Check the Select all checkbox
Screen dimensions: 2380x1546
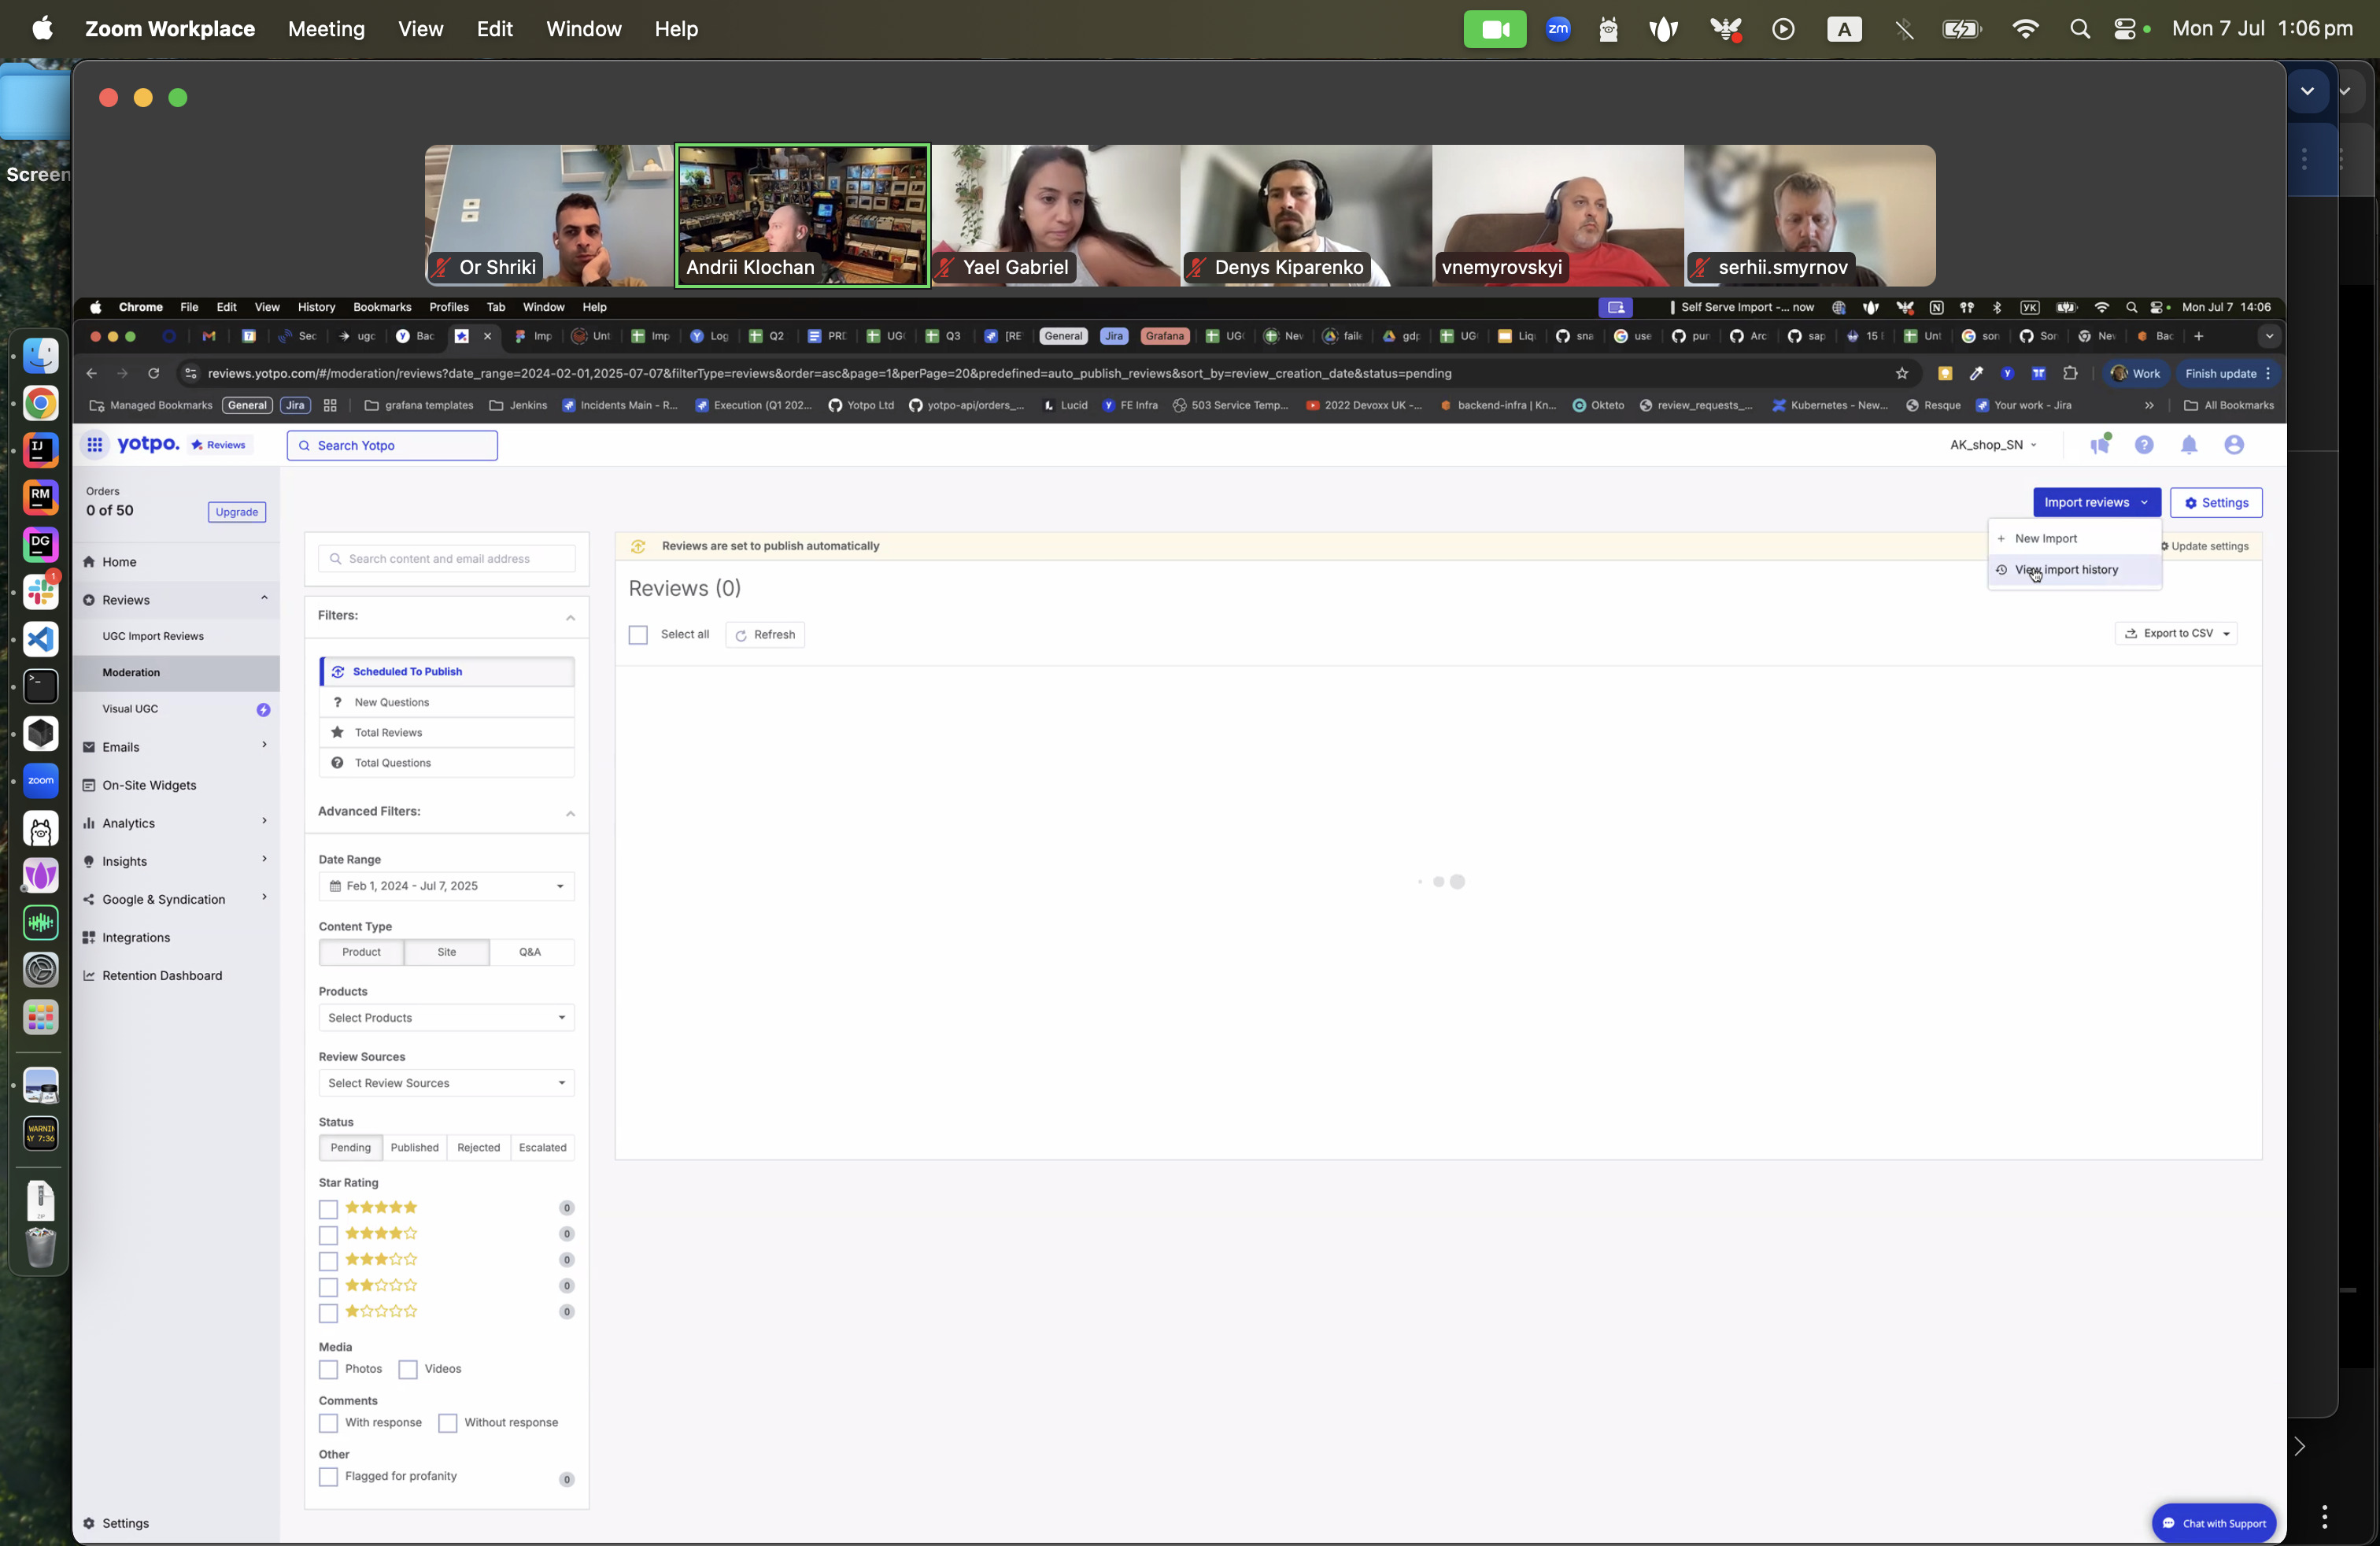(638, 635)
